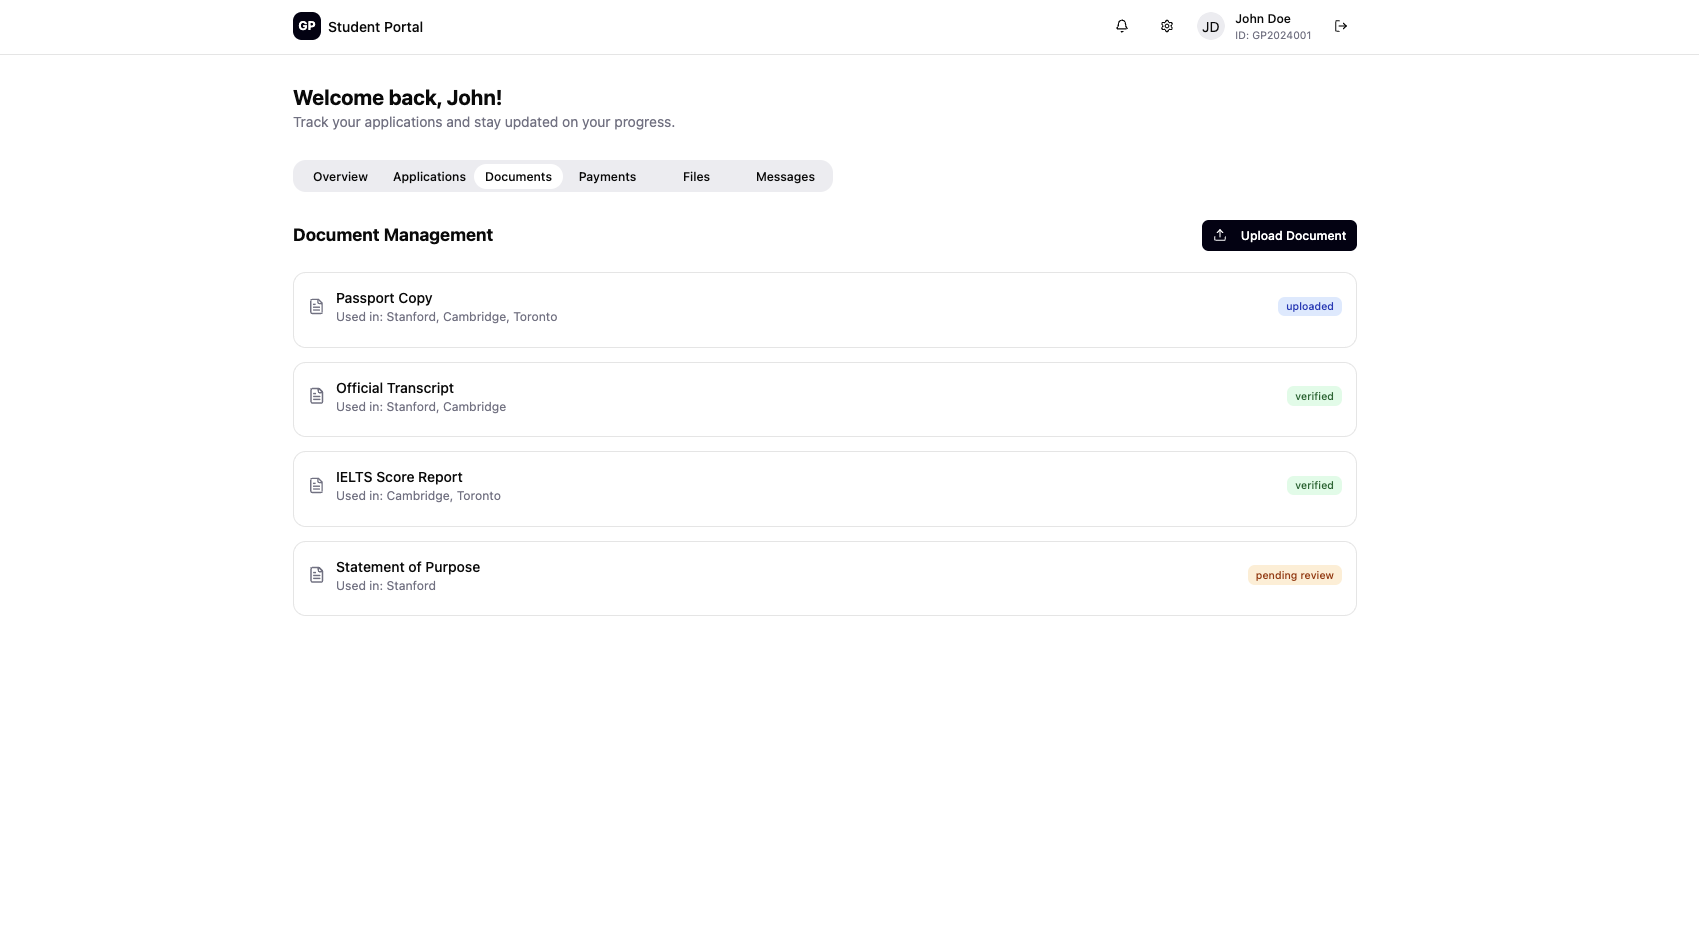Click the JD profile avatar
The image size is (1699, 927).
coord(1211,27)
